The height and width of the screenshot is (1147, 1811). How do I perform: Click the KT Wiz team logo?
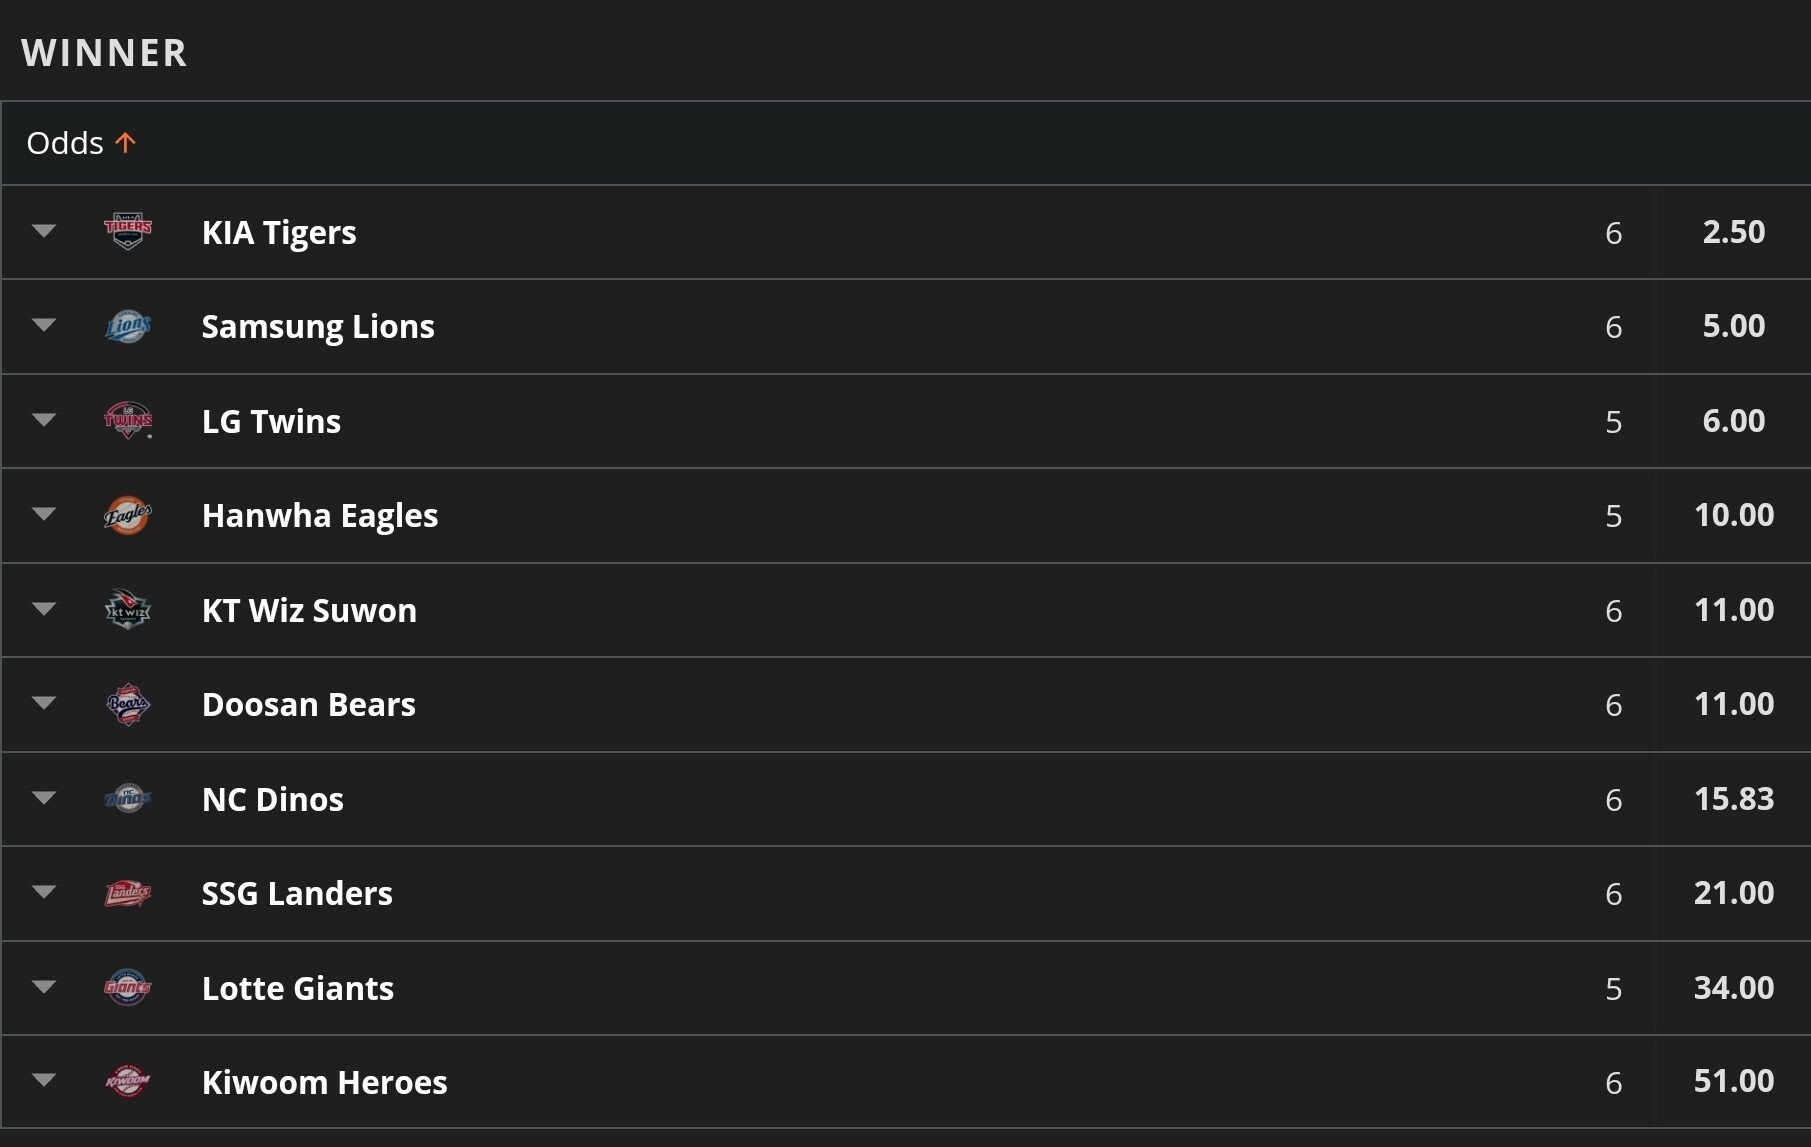click(128, 609)
